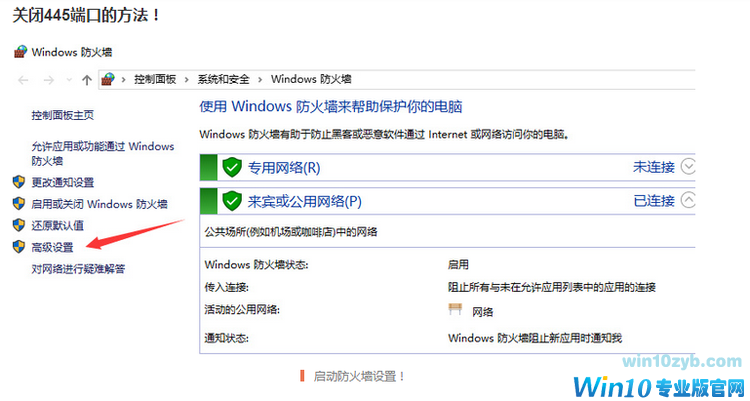Open the 控制面板主页 link
Screen dimensions: 750x401
pyautogui.click(x=63, y=115)
